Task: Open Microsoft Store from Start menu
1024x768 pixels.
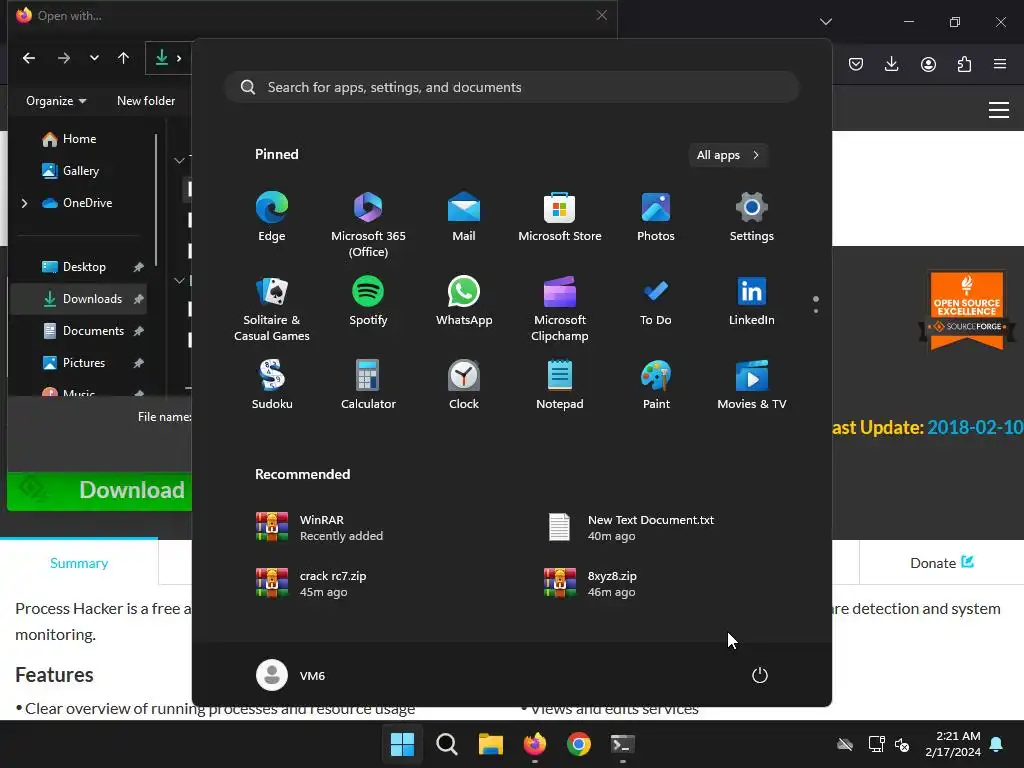Action: click(x=560, y=217)
